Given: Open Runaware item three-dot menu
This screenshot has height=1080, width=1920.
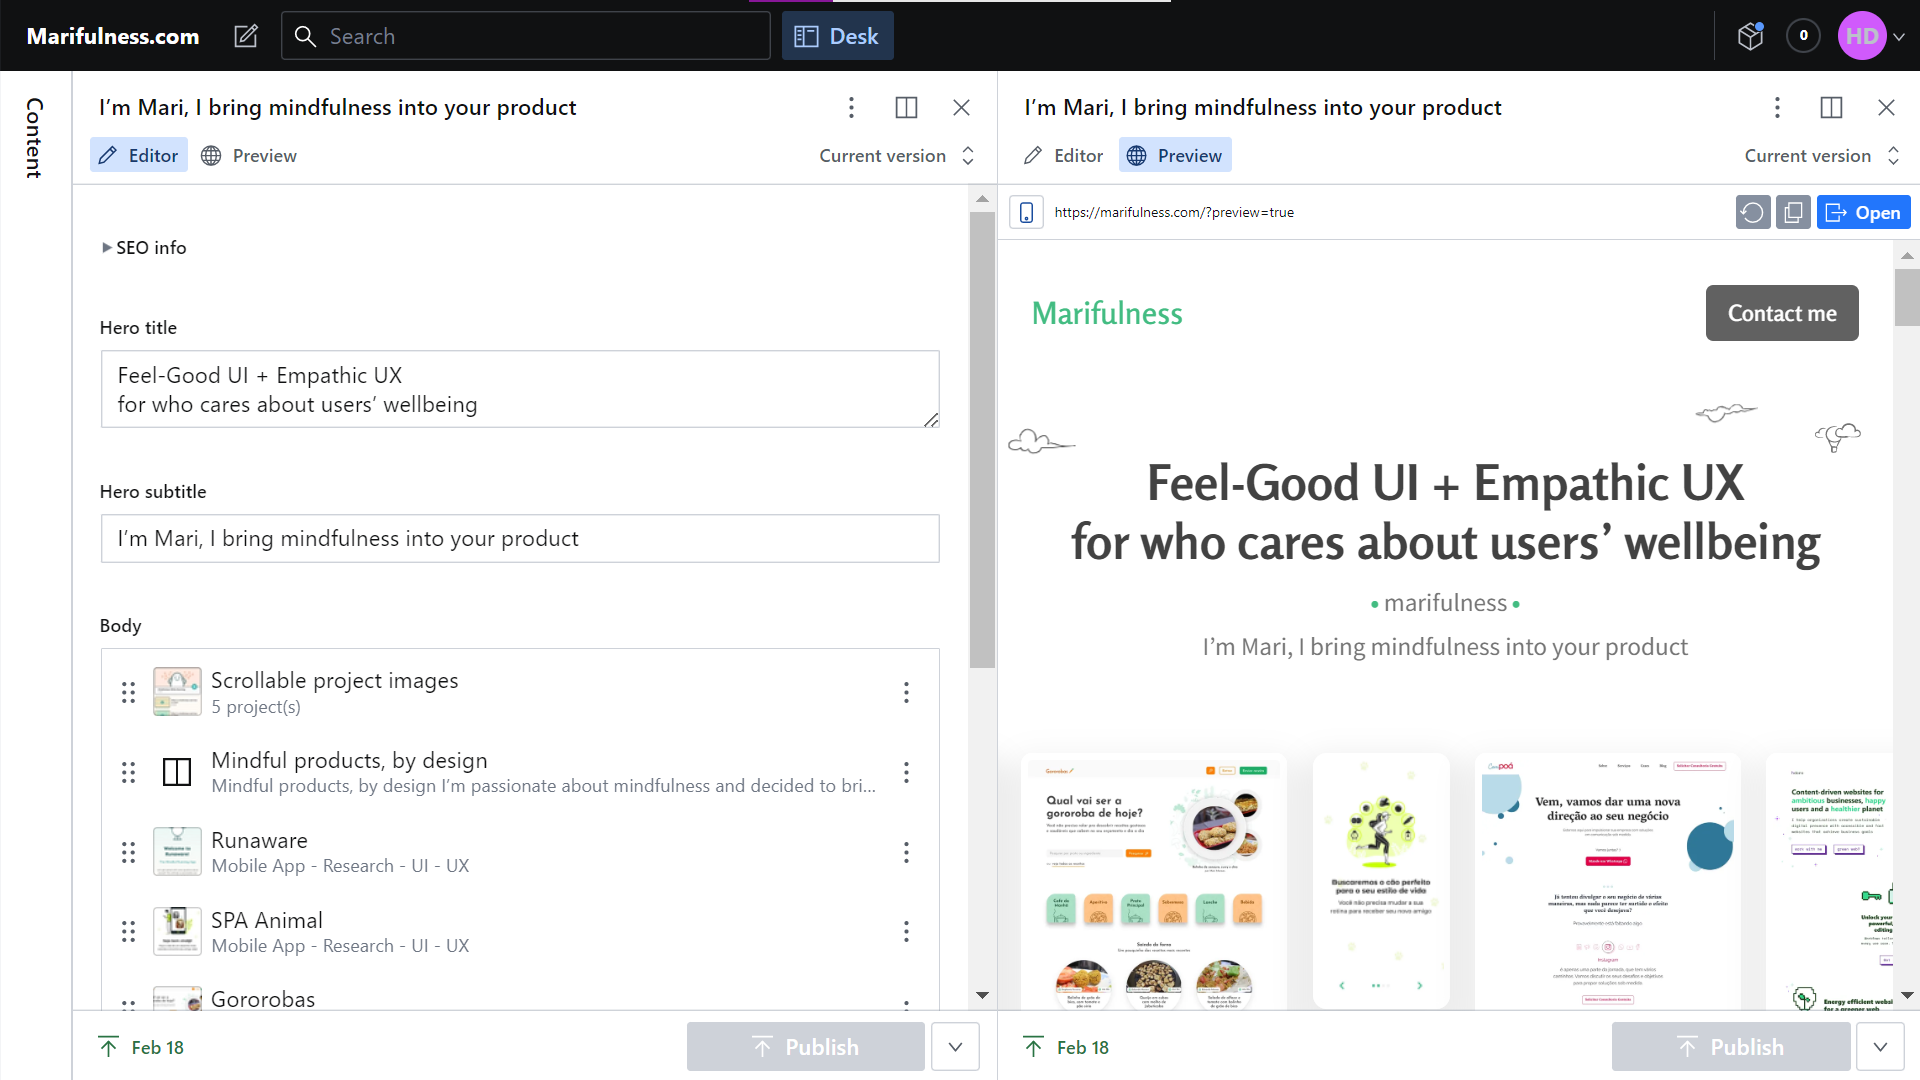Looking at the screenshot, I should coord(906,852).
